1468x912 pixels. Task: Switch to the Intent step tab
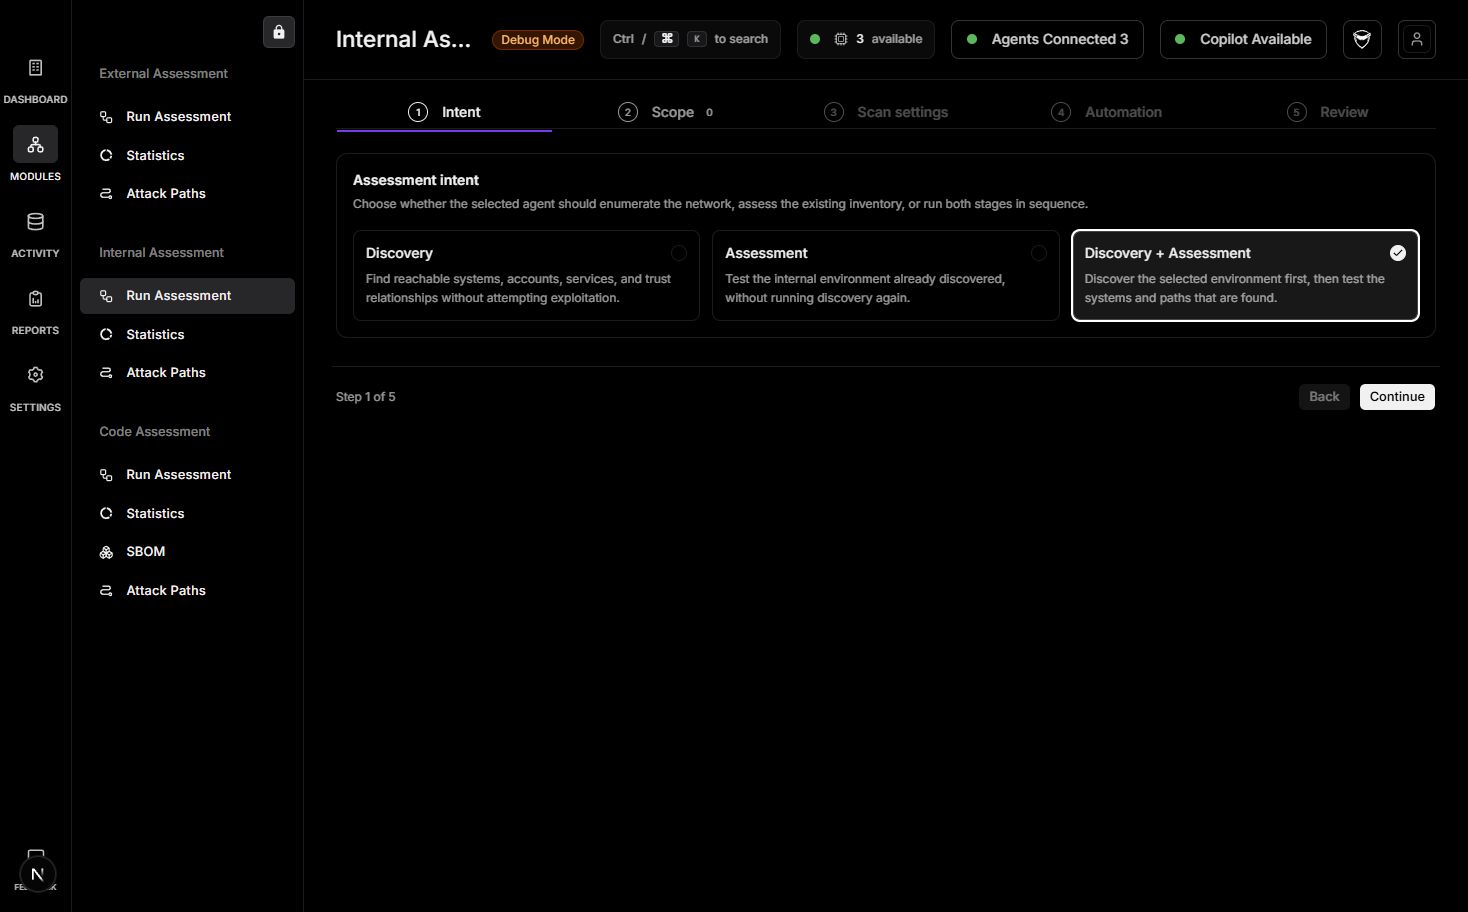[x=444, y=112]
